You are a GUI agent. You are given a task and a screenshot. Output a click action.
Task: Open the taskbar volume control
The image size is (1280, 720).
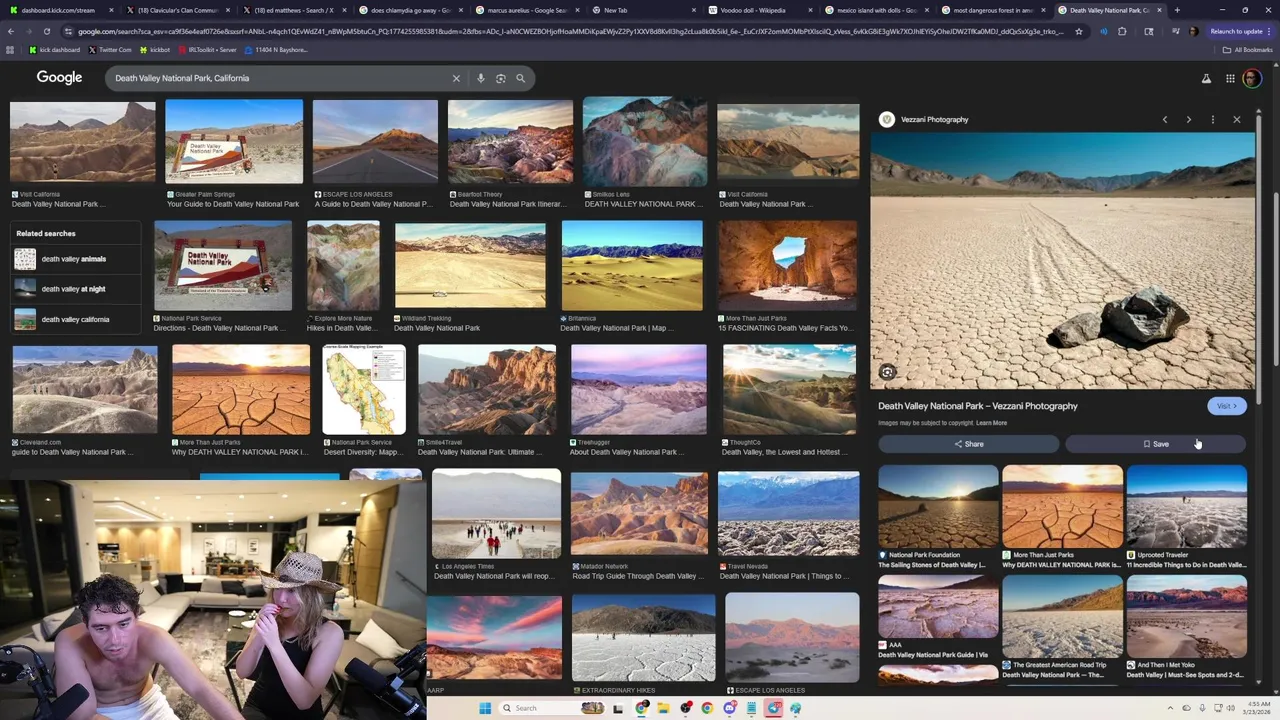point(1230,708)
